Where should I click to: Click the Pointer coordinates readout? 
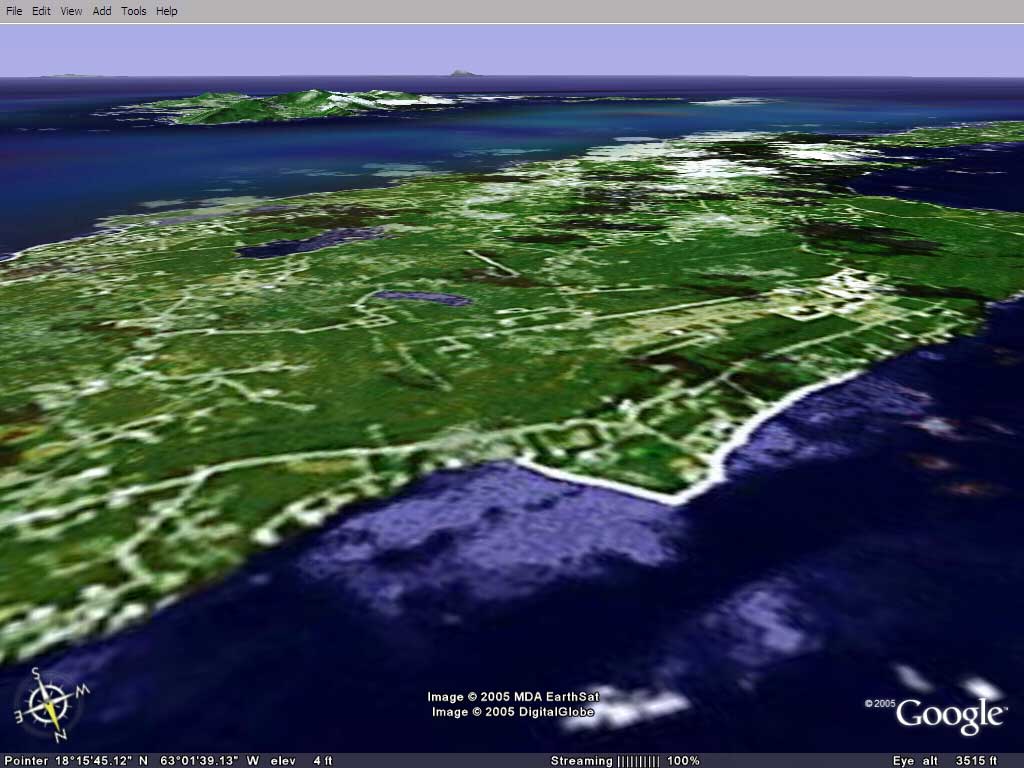click(130, 761)
